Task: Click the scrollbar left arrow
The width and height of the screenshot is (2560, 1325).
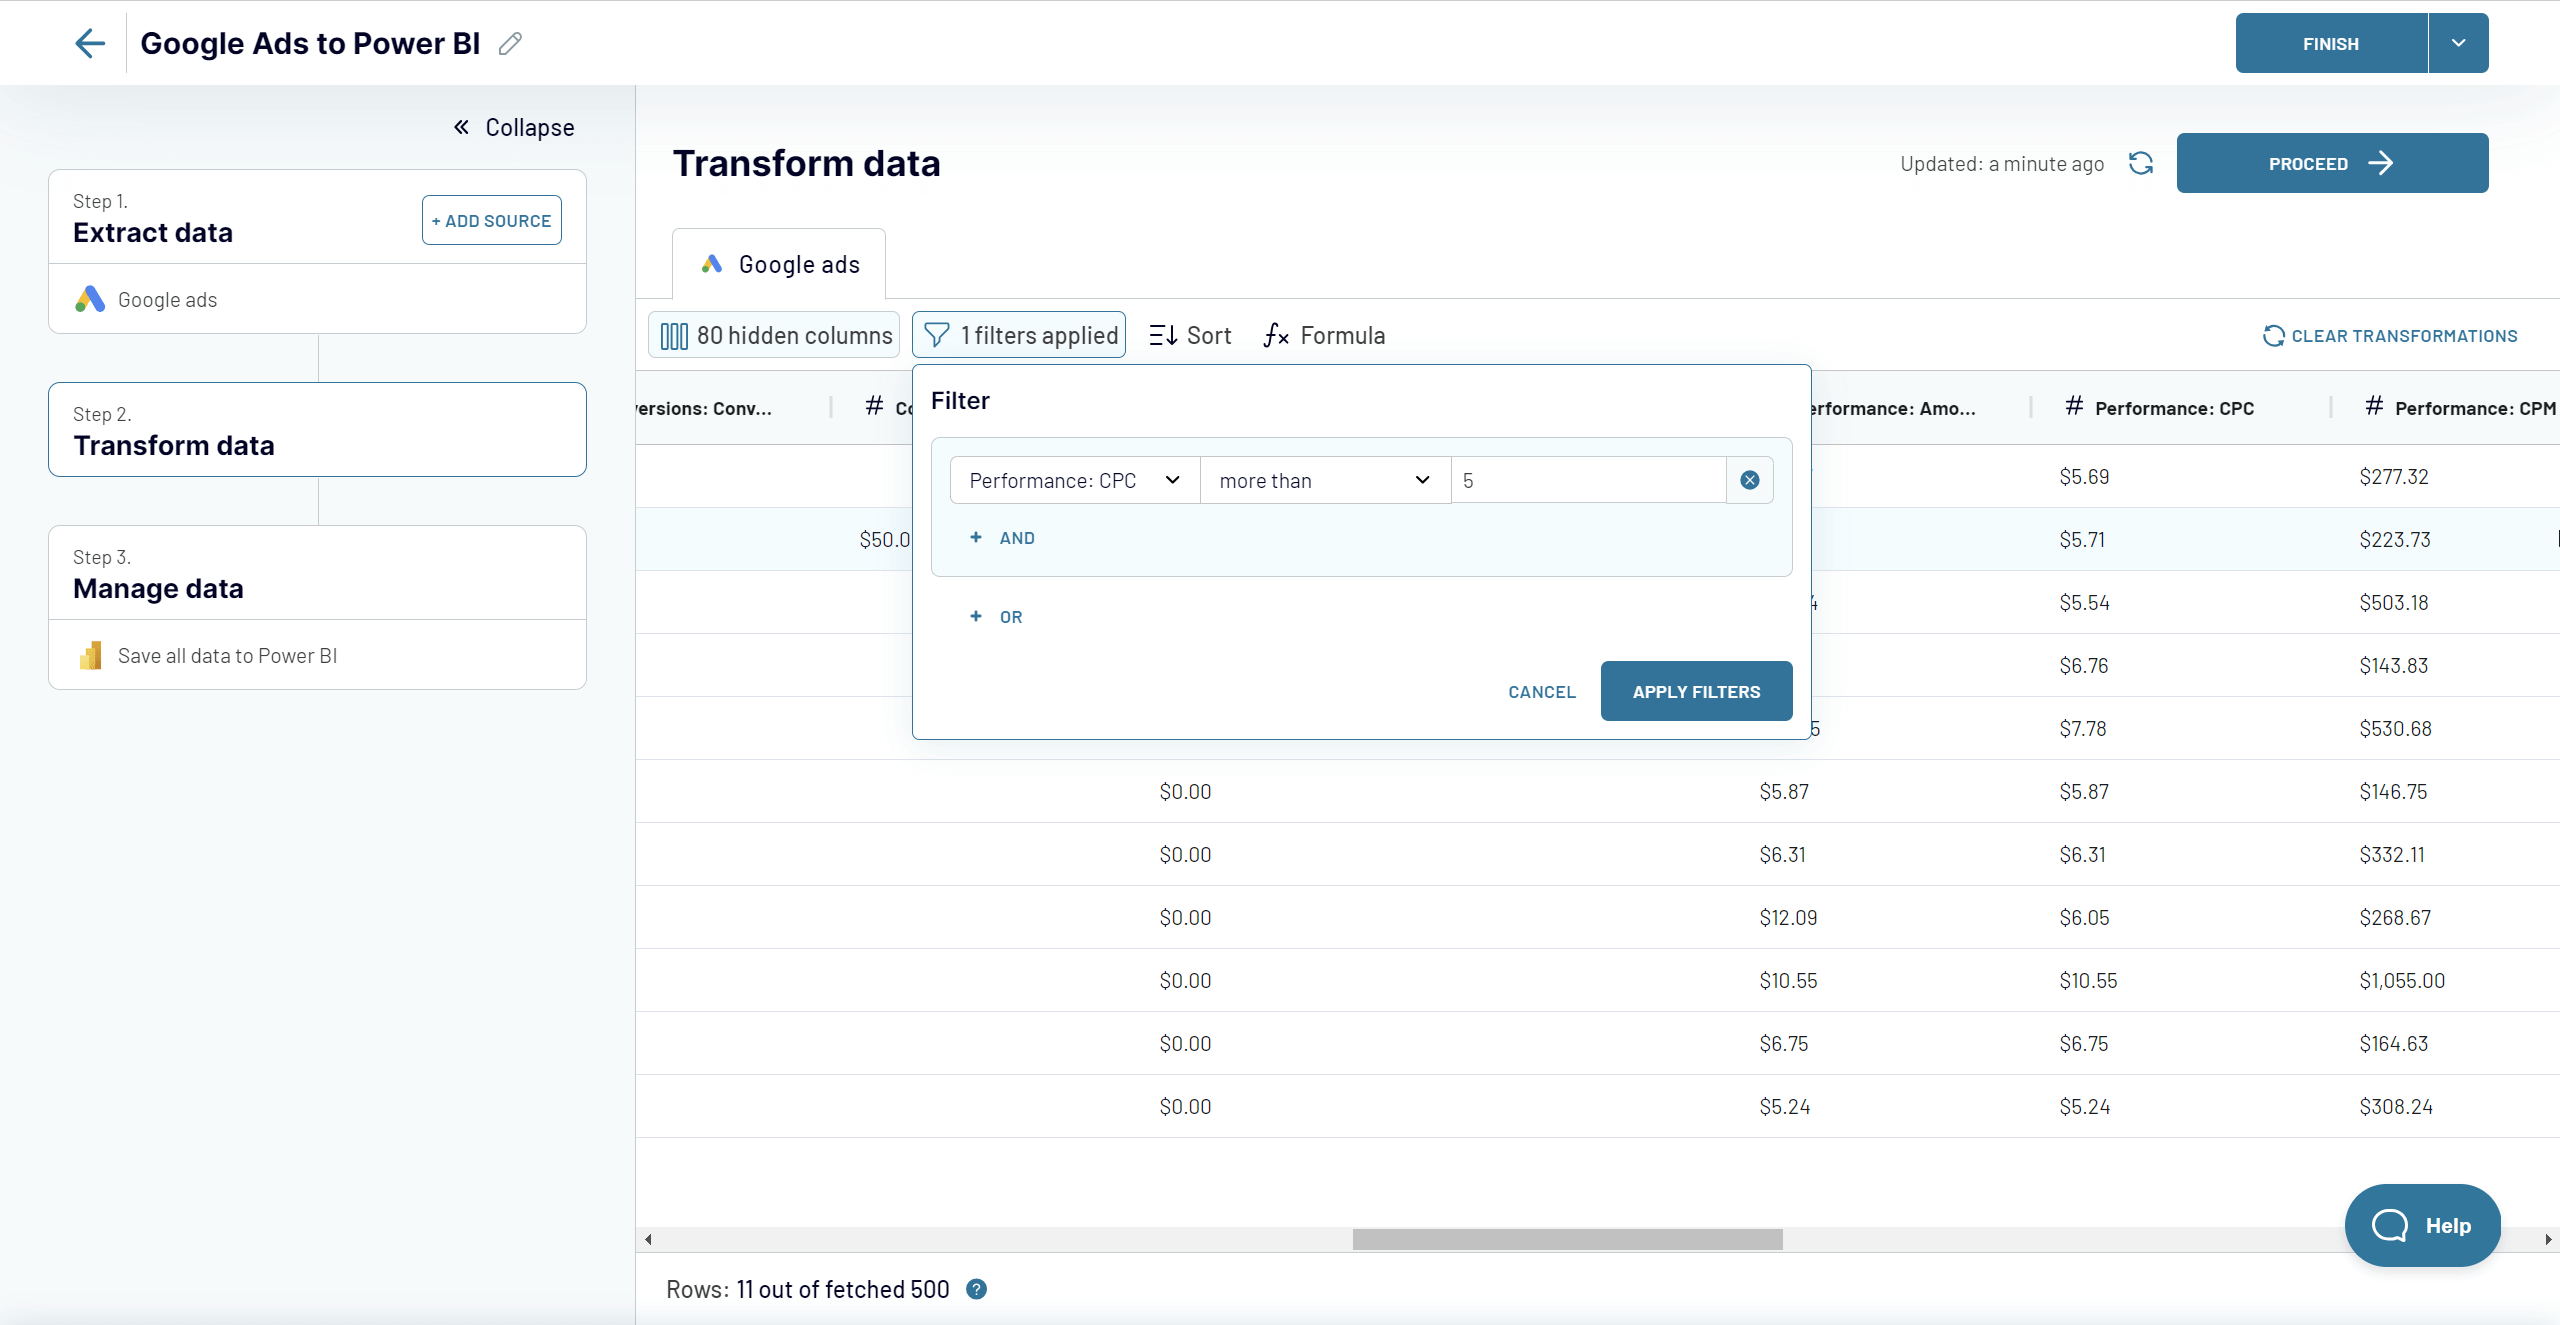Action: (648, 1239)
